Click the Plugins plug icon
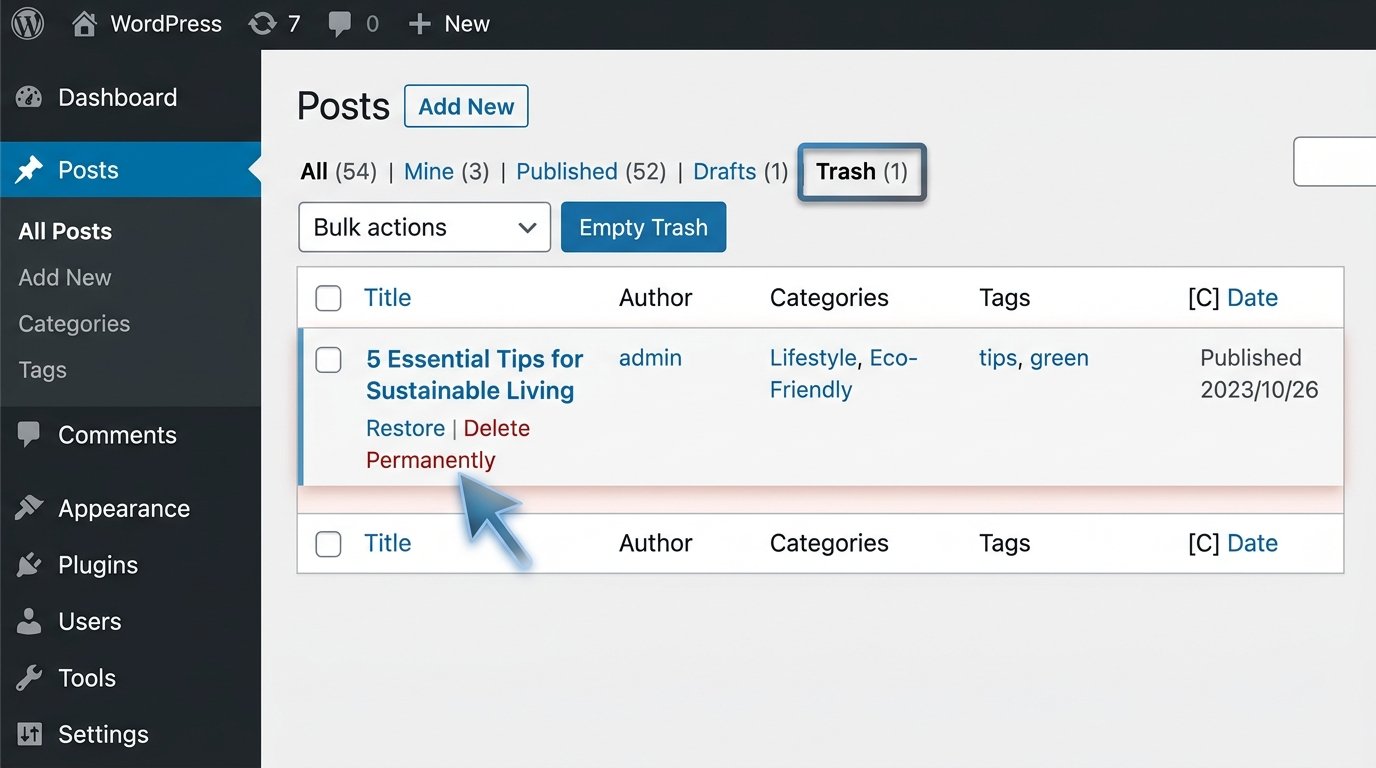This screenshot has height=768, width=1376. pos(29,565)
